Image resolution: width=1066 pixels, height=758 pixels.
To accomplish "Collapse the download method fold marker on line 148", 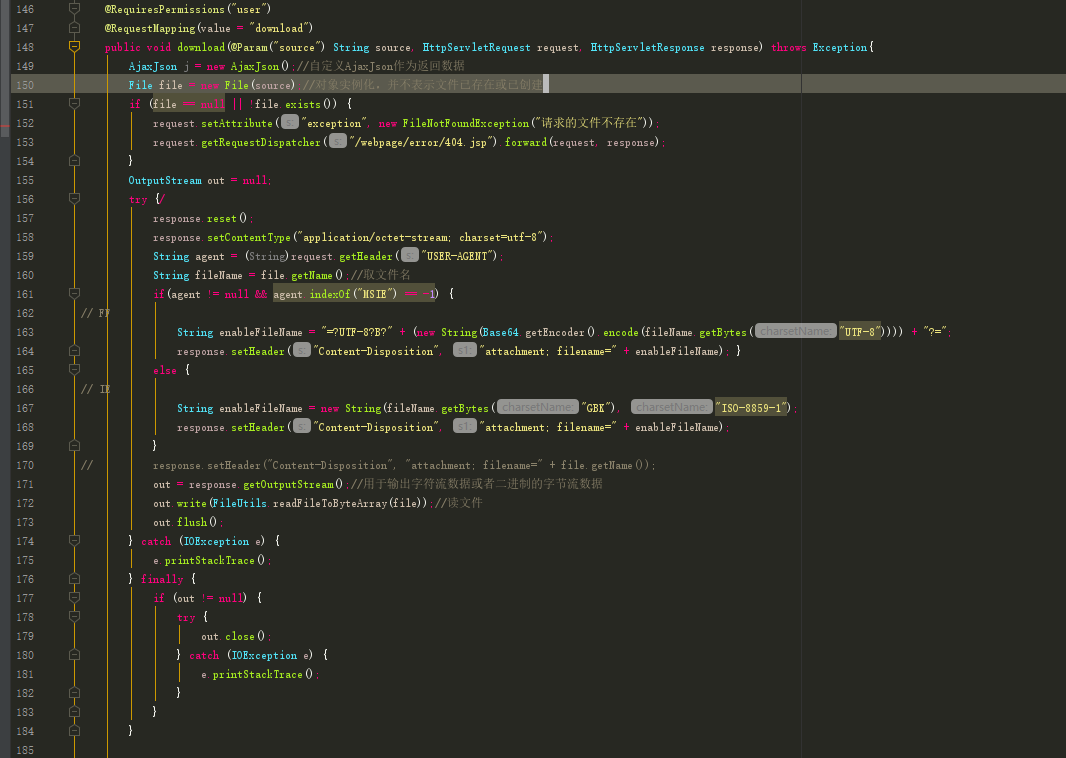I will [x=75, y=46].
